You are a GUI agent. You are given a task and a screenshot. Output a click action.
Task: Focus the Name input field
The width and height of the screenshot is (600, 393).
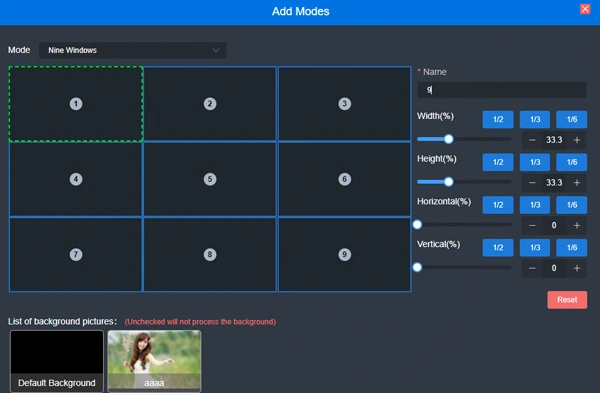coord(502,90)
